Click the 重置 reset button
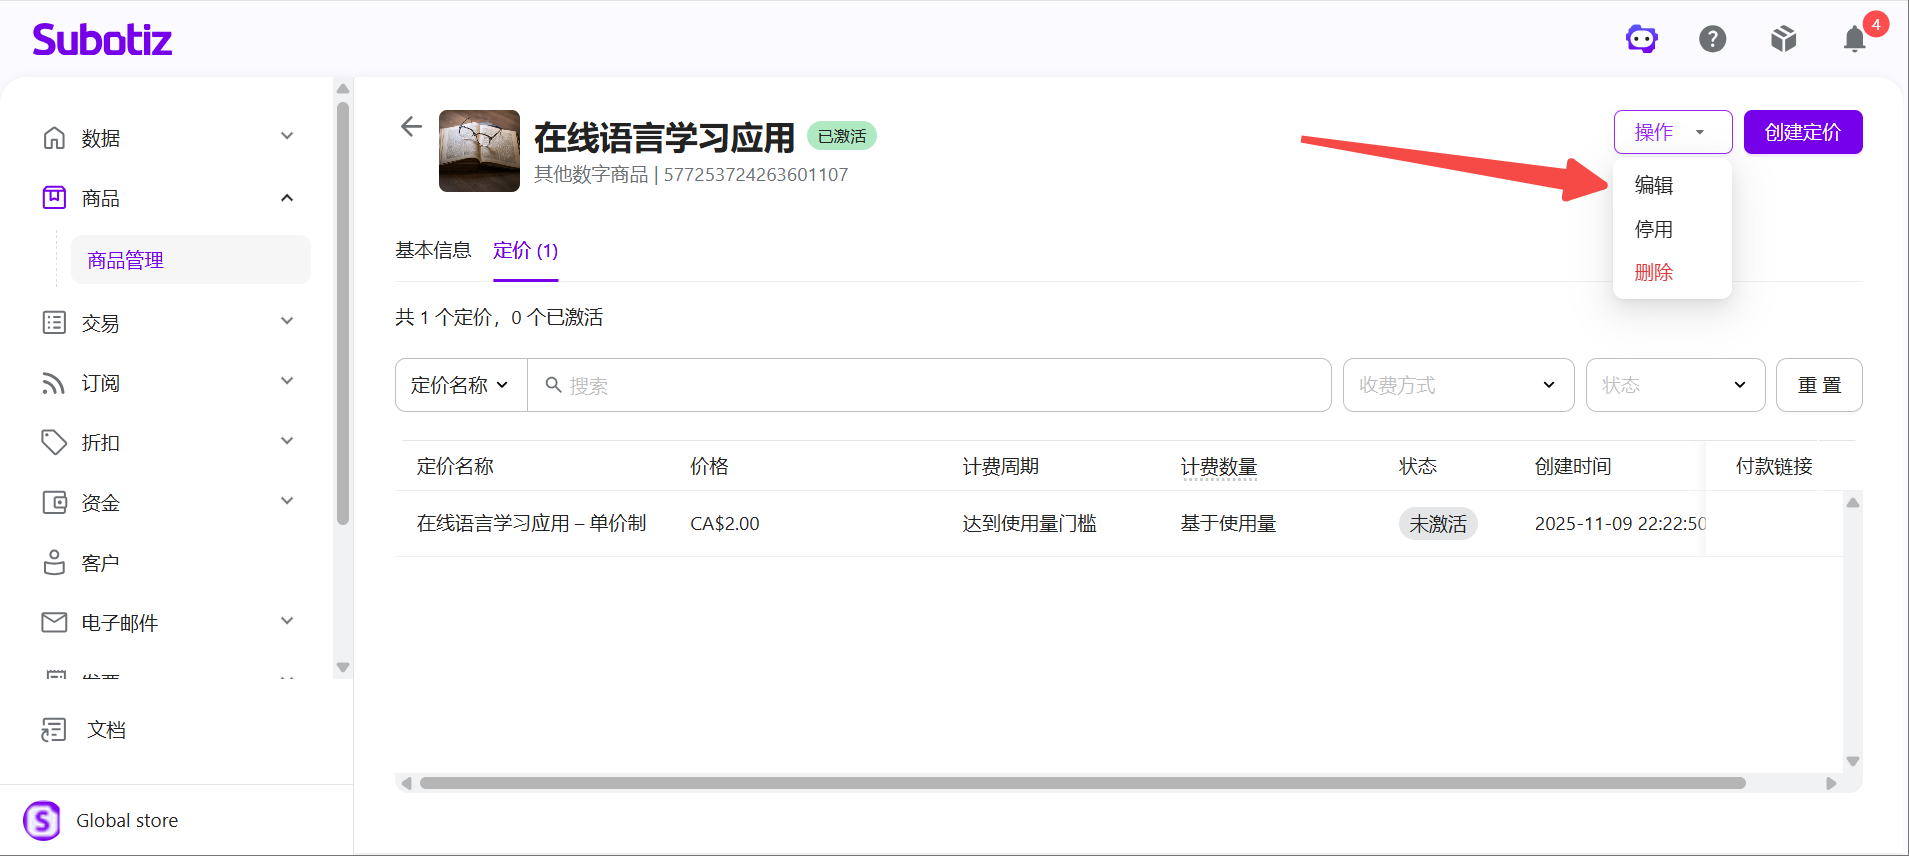The image size is (1909, 856). point(1819,385)
